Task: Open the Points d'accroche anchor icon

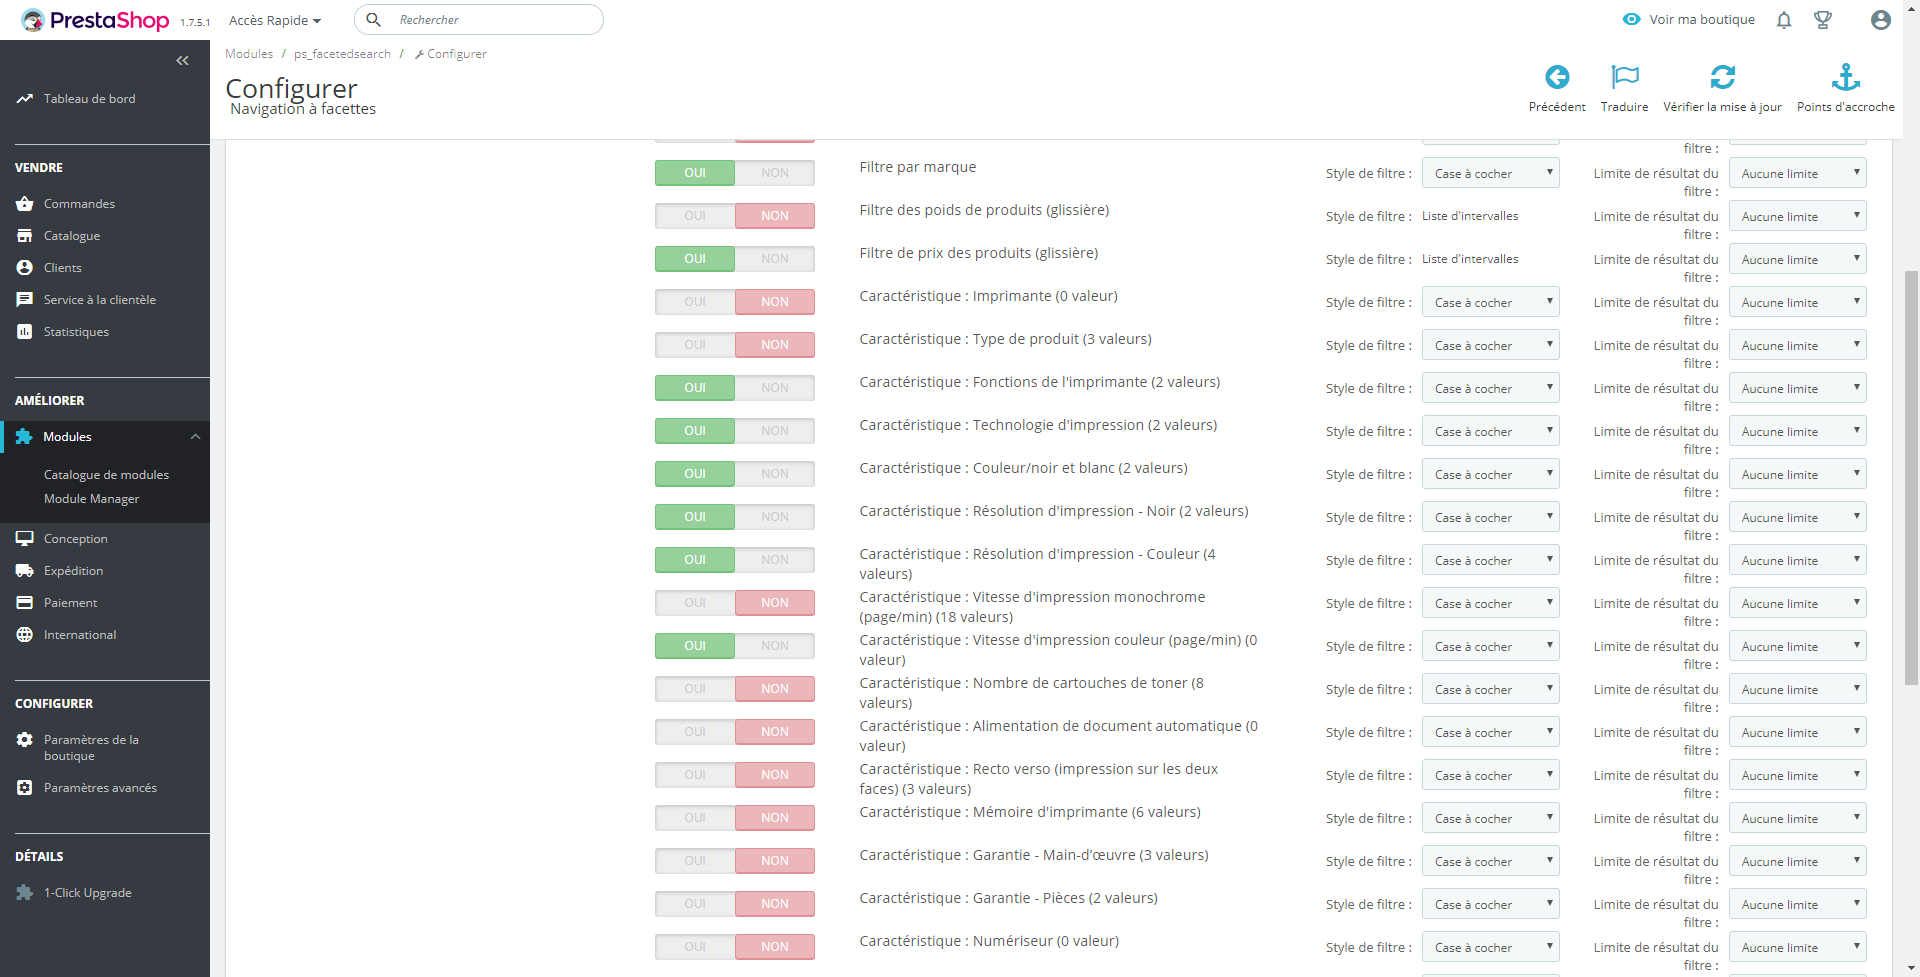Action: 1846,77
